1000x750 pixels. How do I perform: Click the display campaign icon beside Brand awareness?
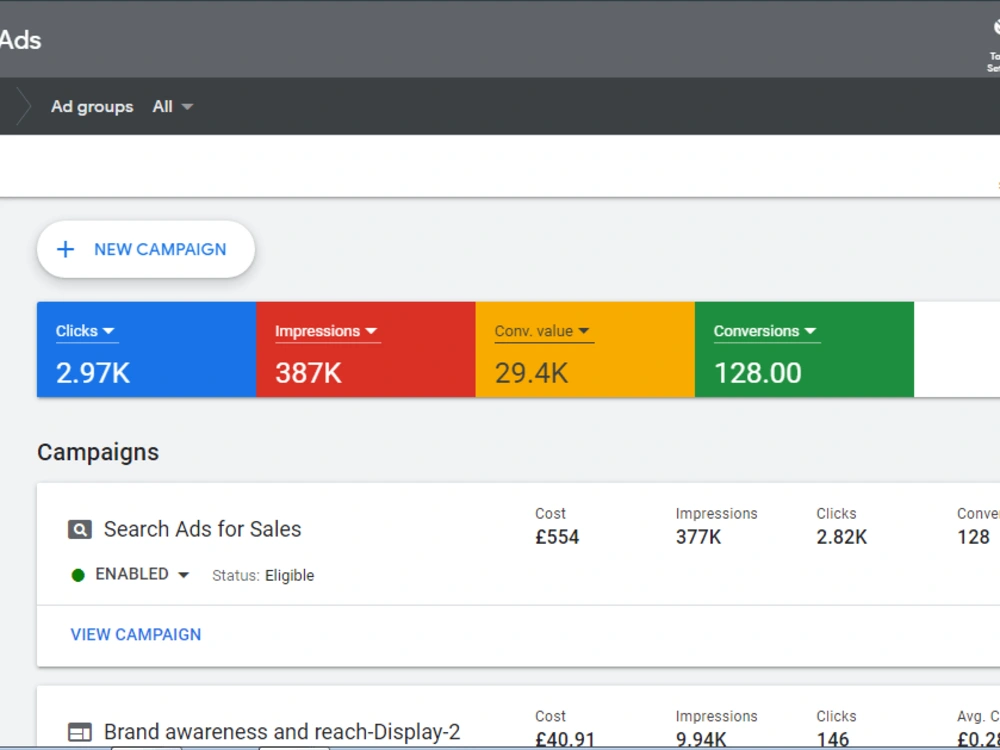[80, 732]
